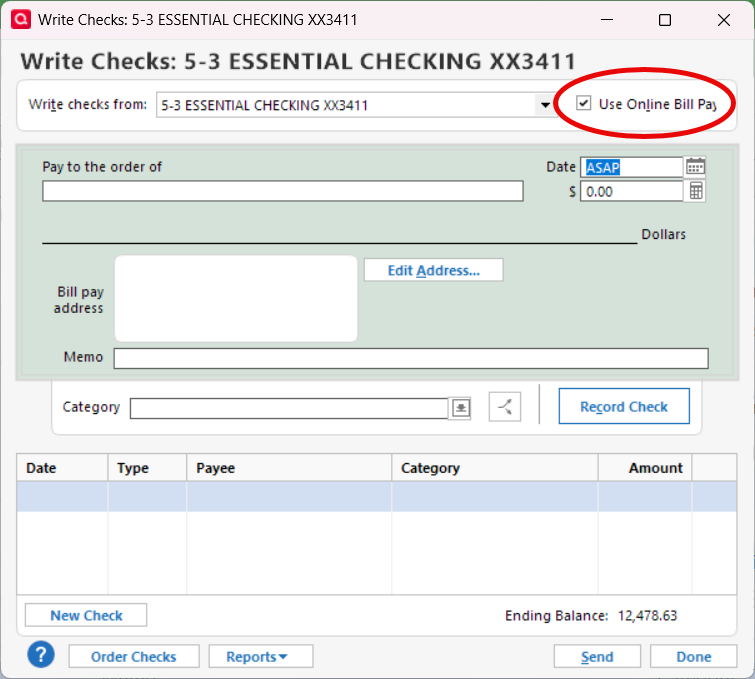Open the Category dropdown list button
Screen dimensions: 755x679
[460, 408]
